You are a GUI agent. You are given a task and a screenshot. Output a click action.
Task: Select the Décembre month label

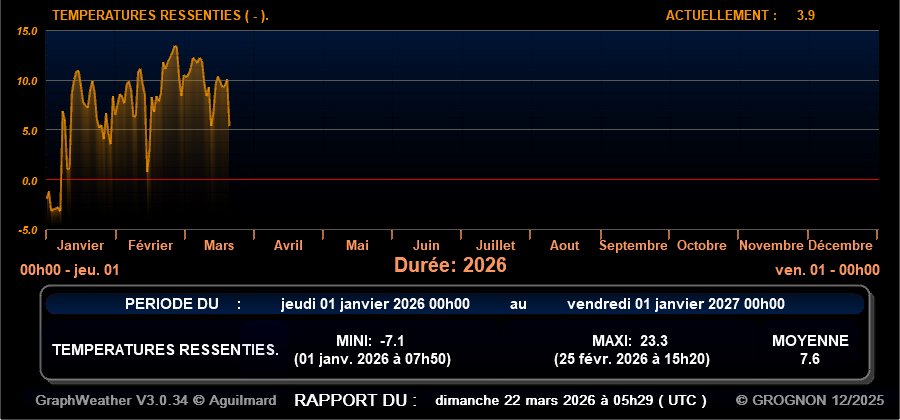[x=841, y=245]
